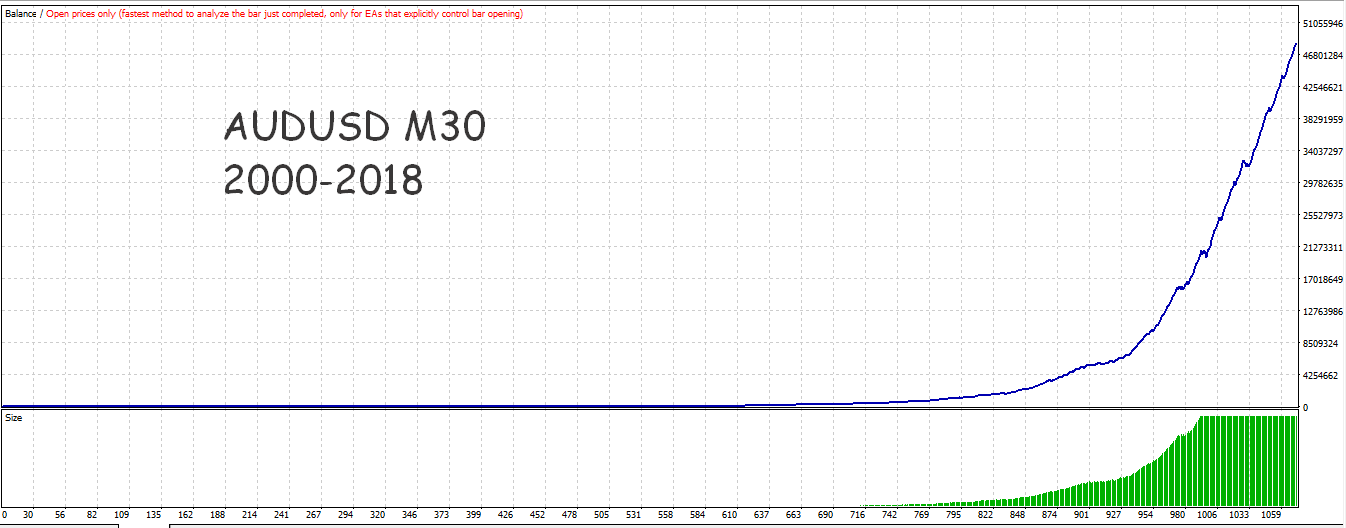The height and width of the screenshot is (528, 1346).
Task: Click trade number 822 on horizontal axis
Action: click(x=985, y=515)
